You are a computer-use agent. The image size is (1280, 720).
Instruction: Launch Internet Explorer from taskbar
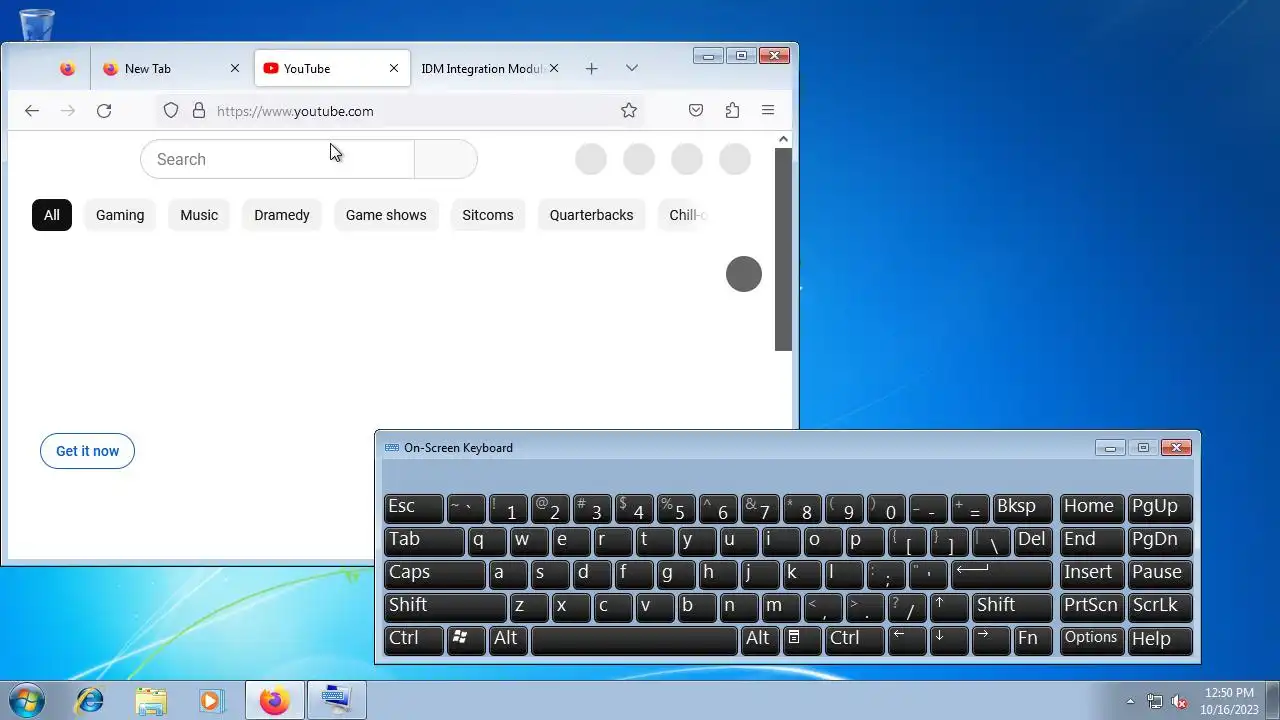pyautogui.click(x=90, y=700)
